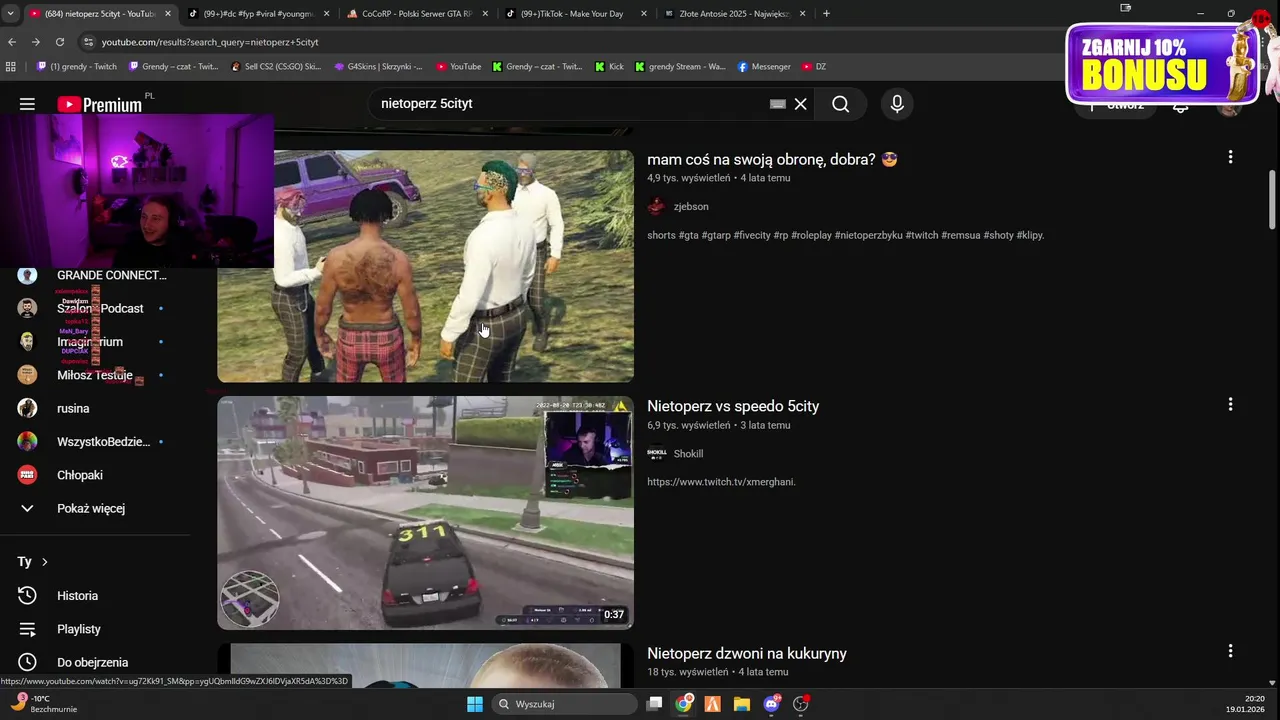Open WszystkoBedzie channel avatar in subscriptions

(27, 441)
